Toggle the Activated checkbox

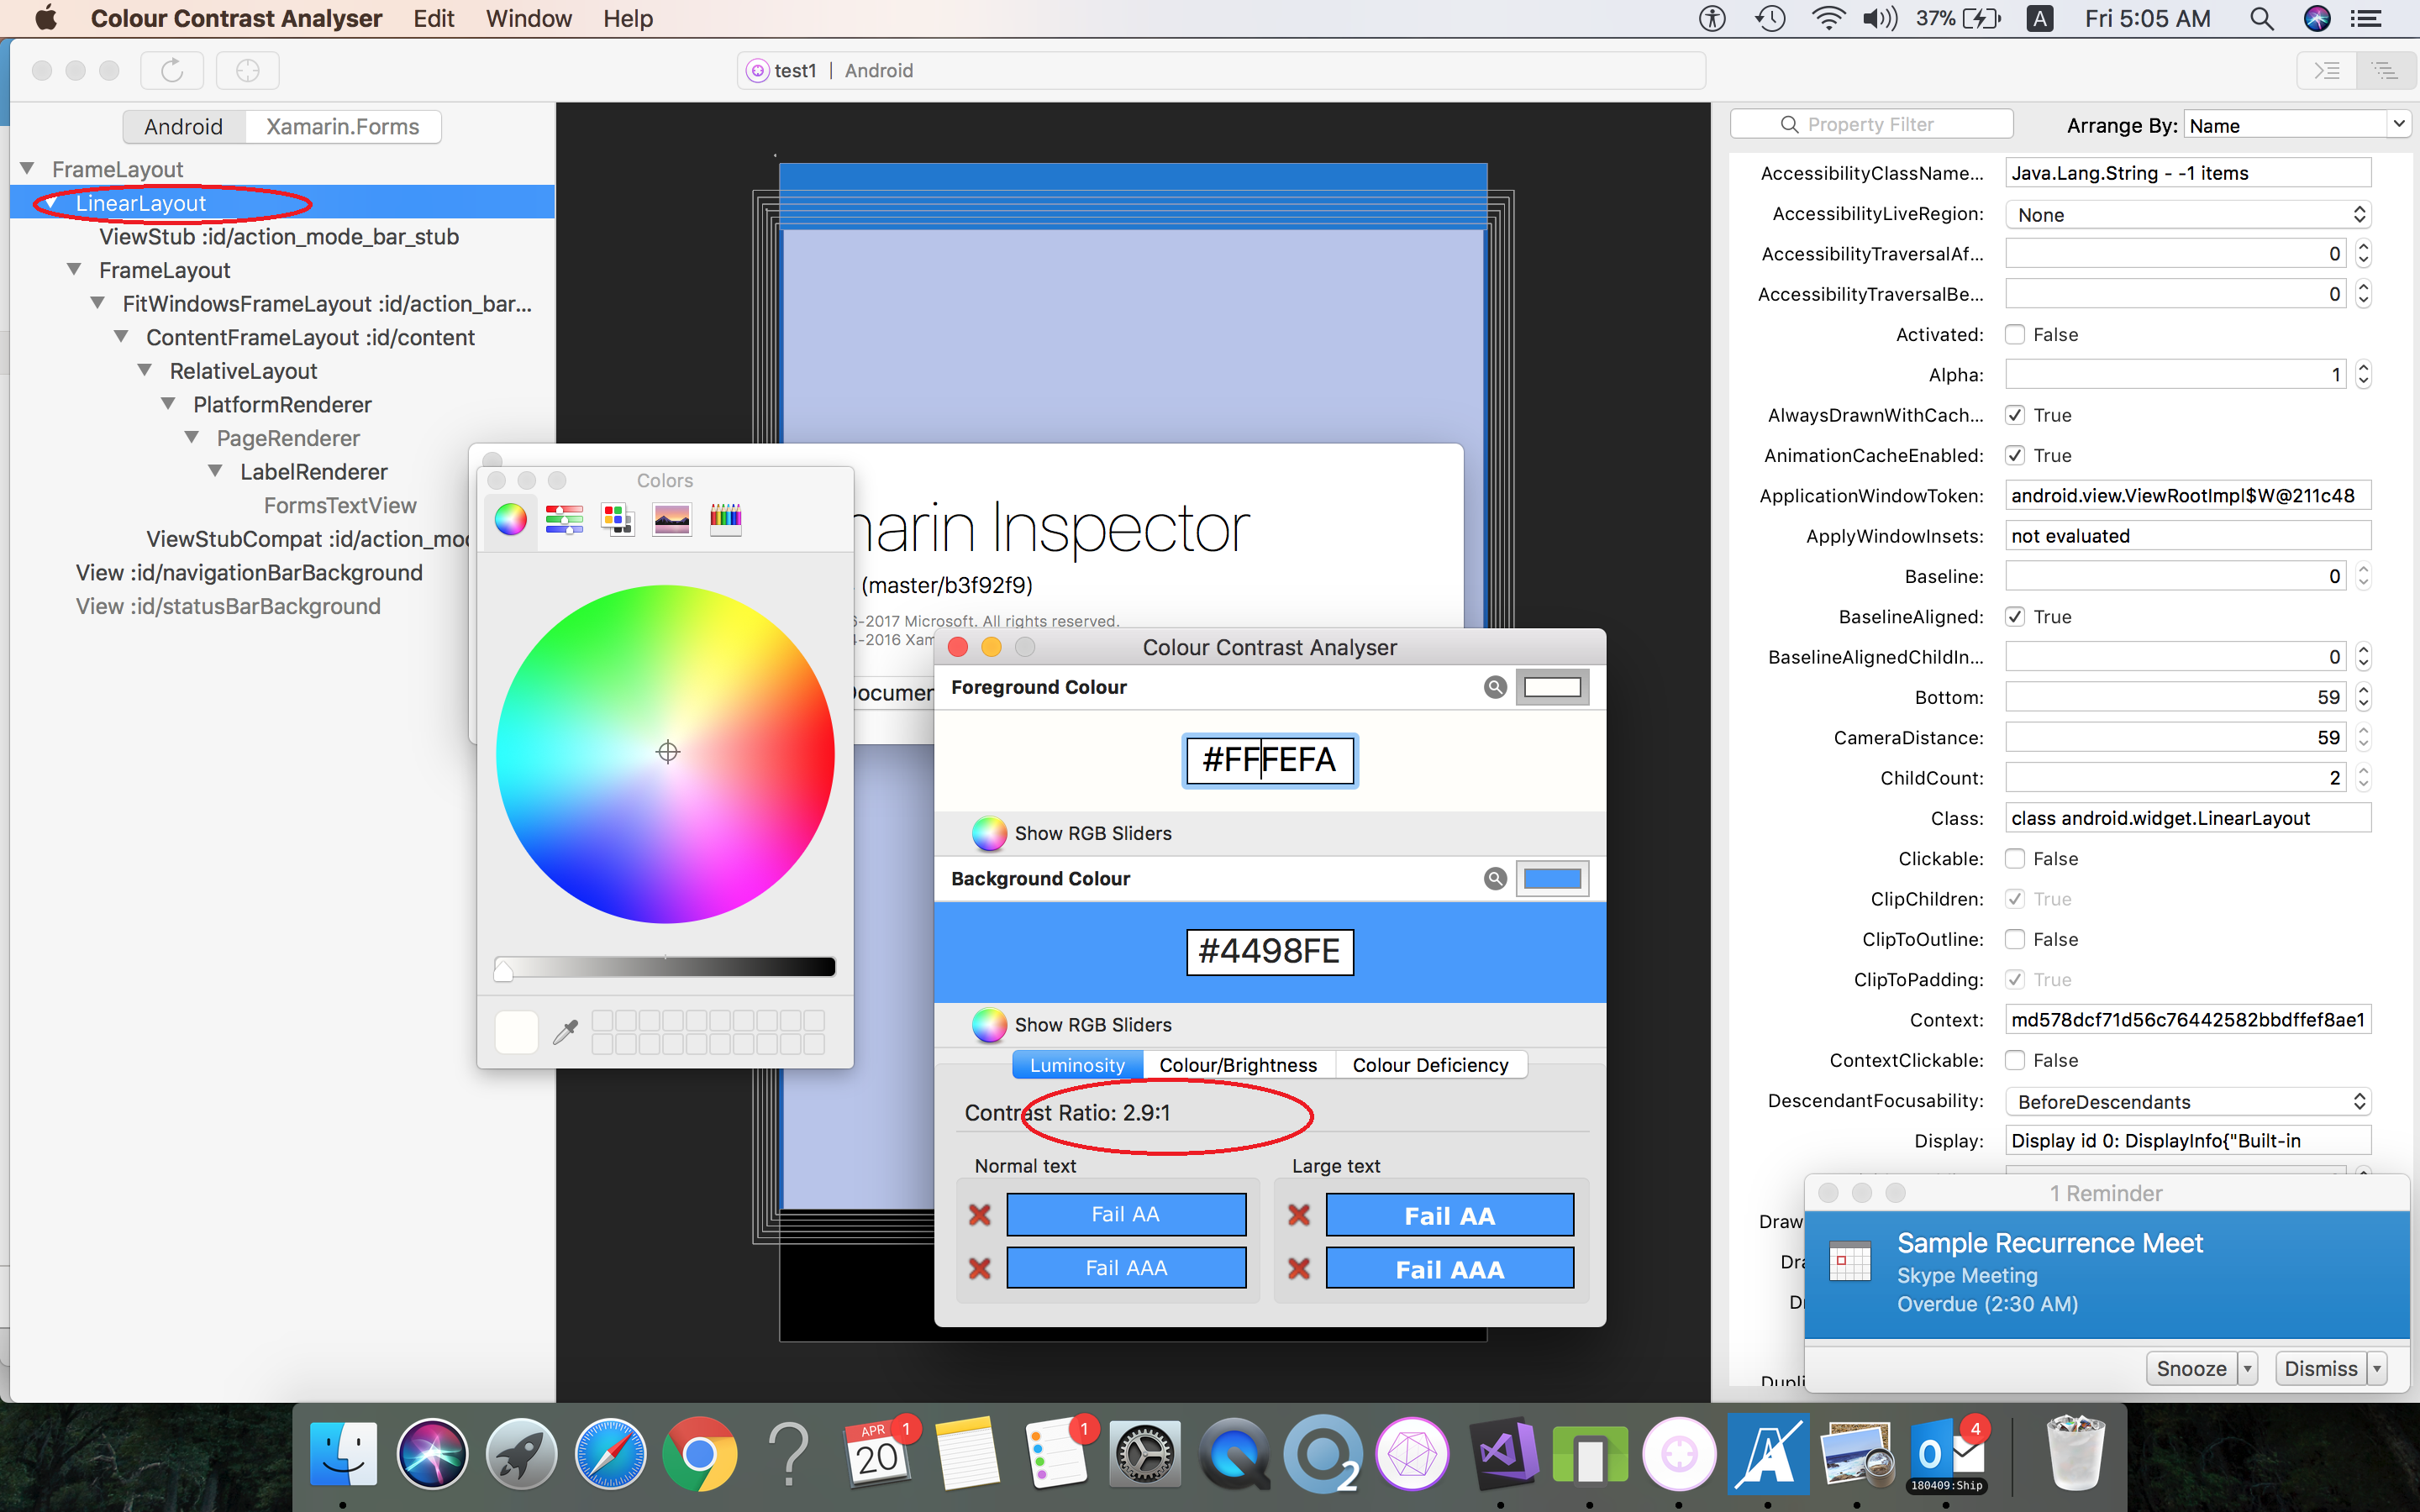point(2015,335)
